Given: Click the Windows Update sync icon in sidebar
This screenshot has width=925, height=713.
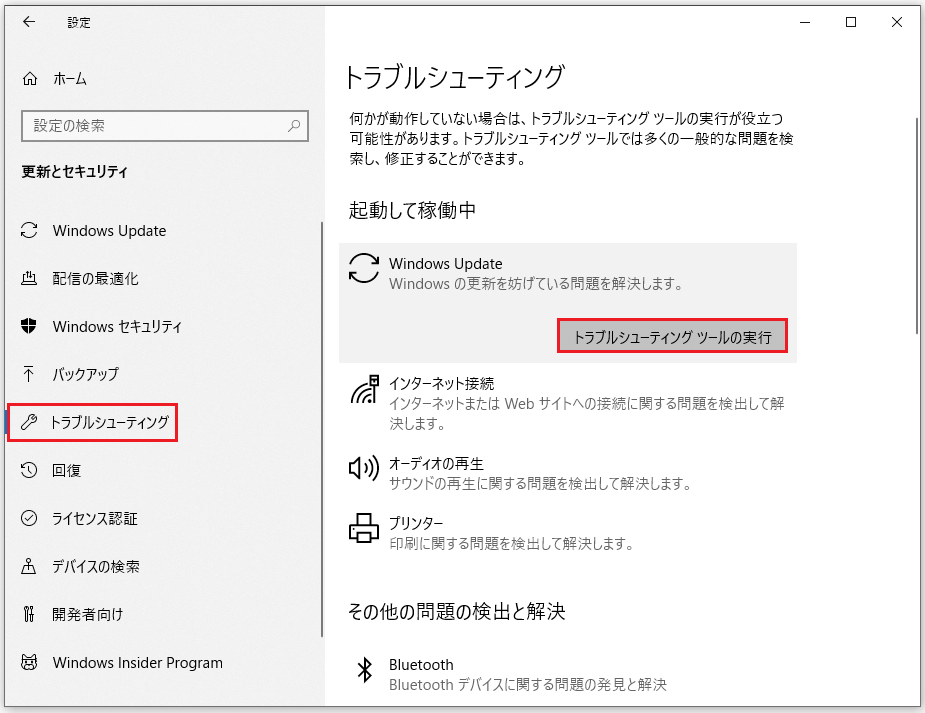Looking at the screenshot, I should [30, 231].
